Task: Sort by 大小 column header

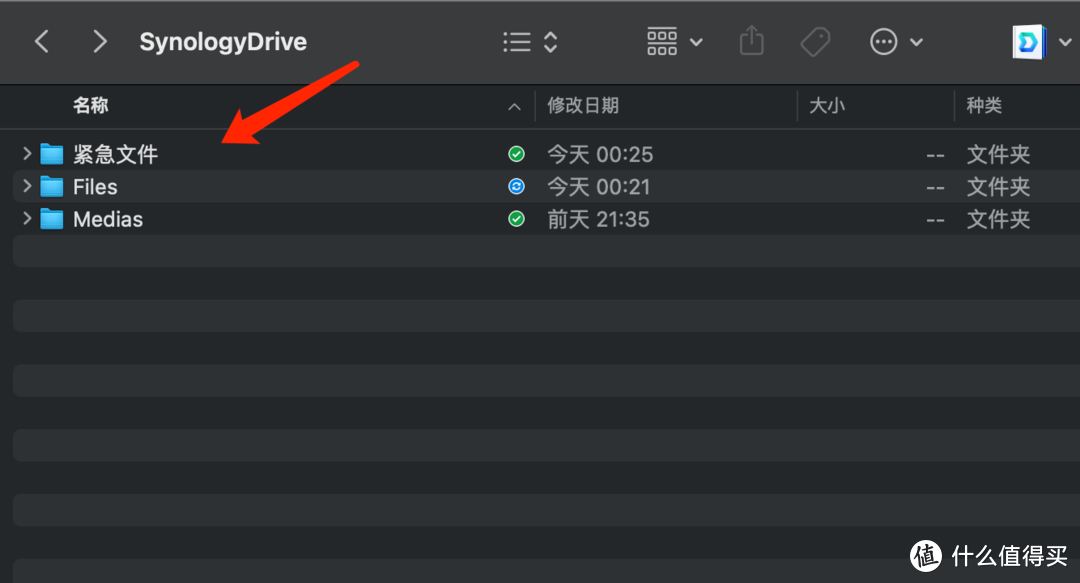Action: click(827, 105)
